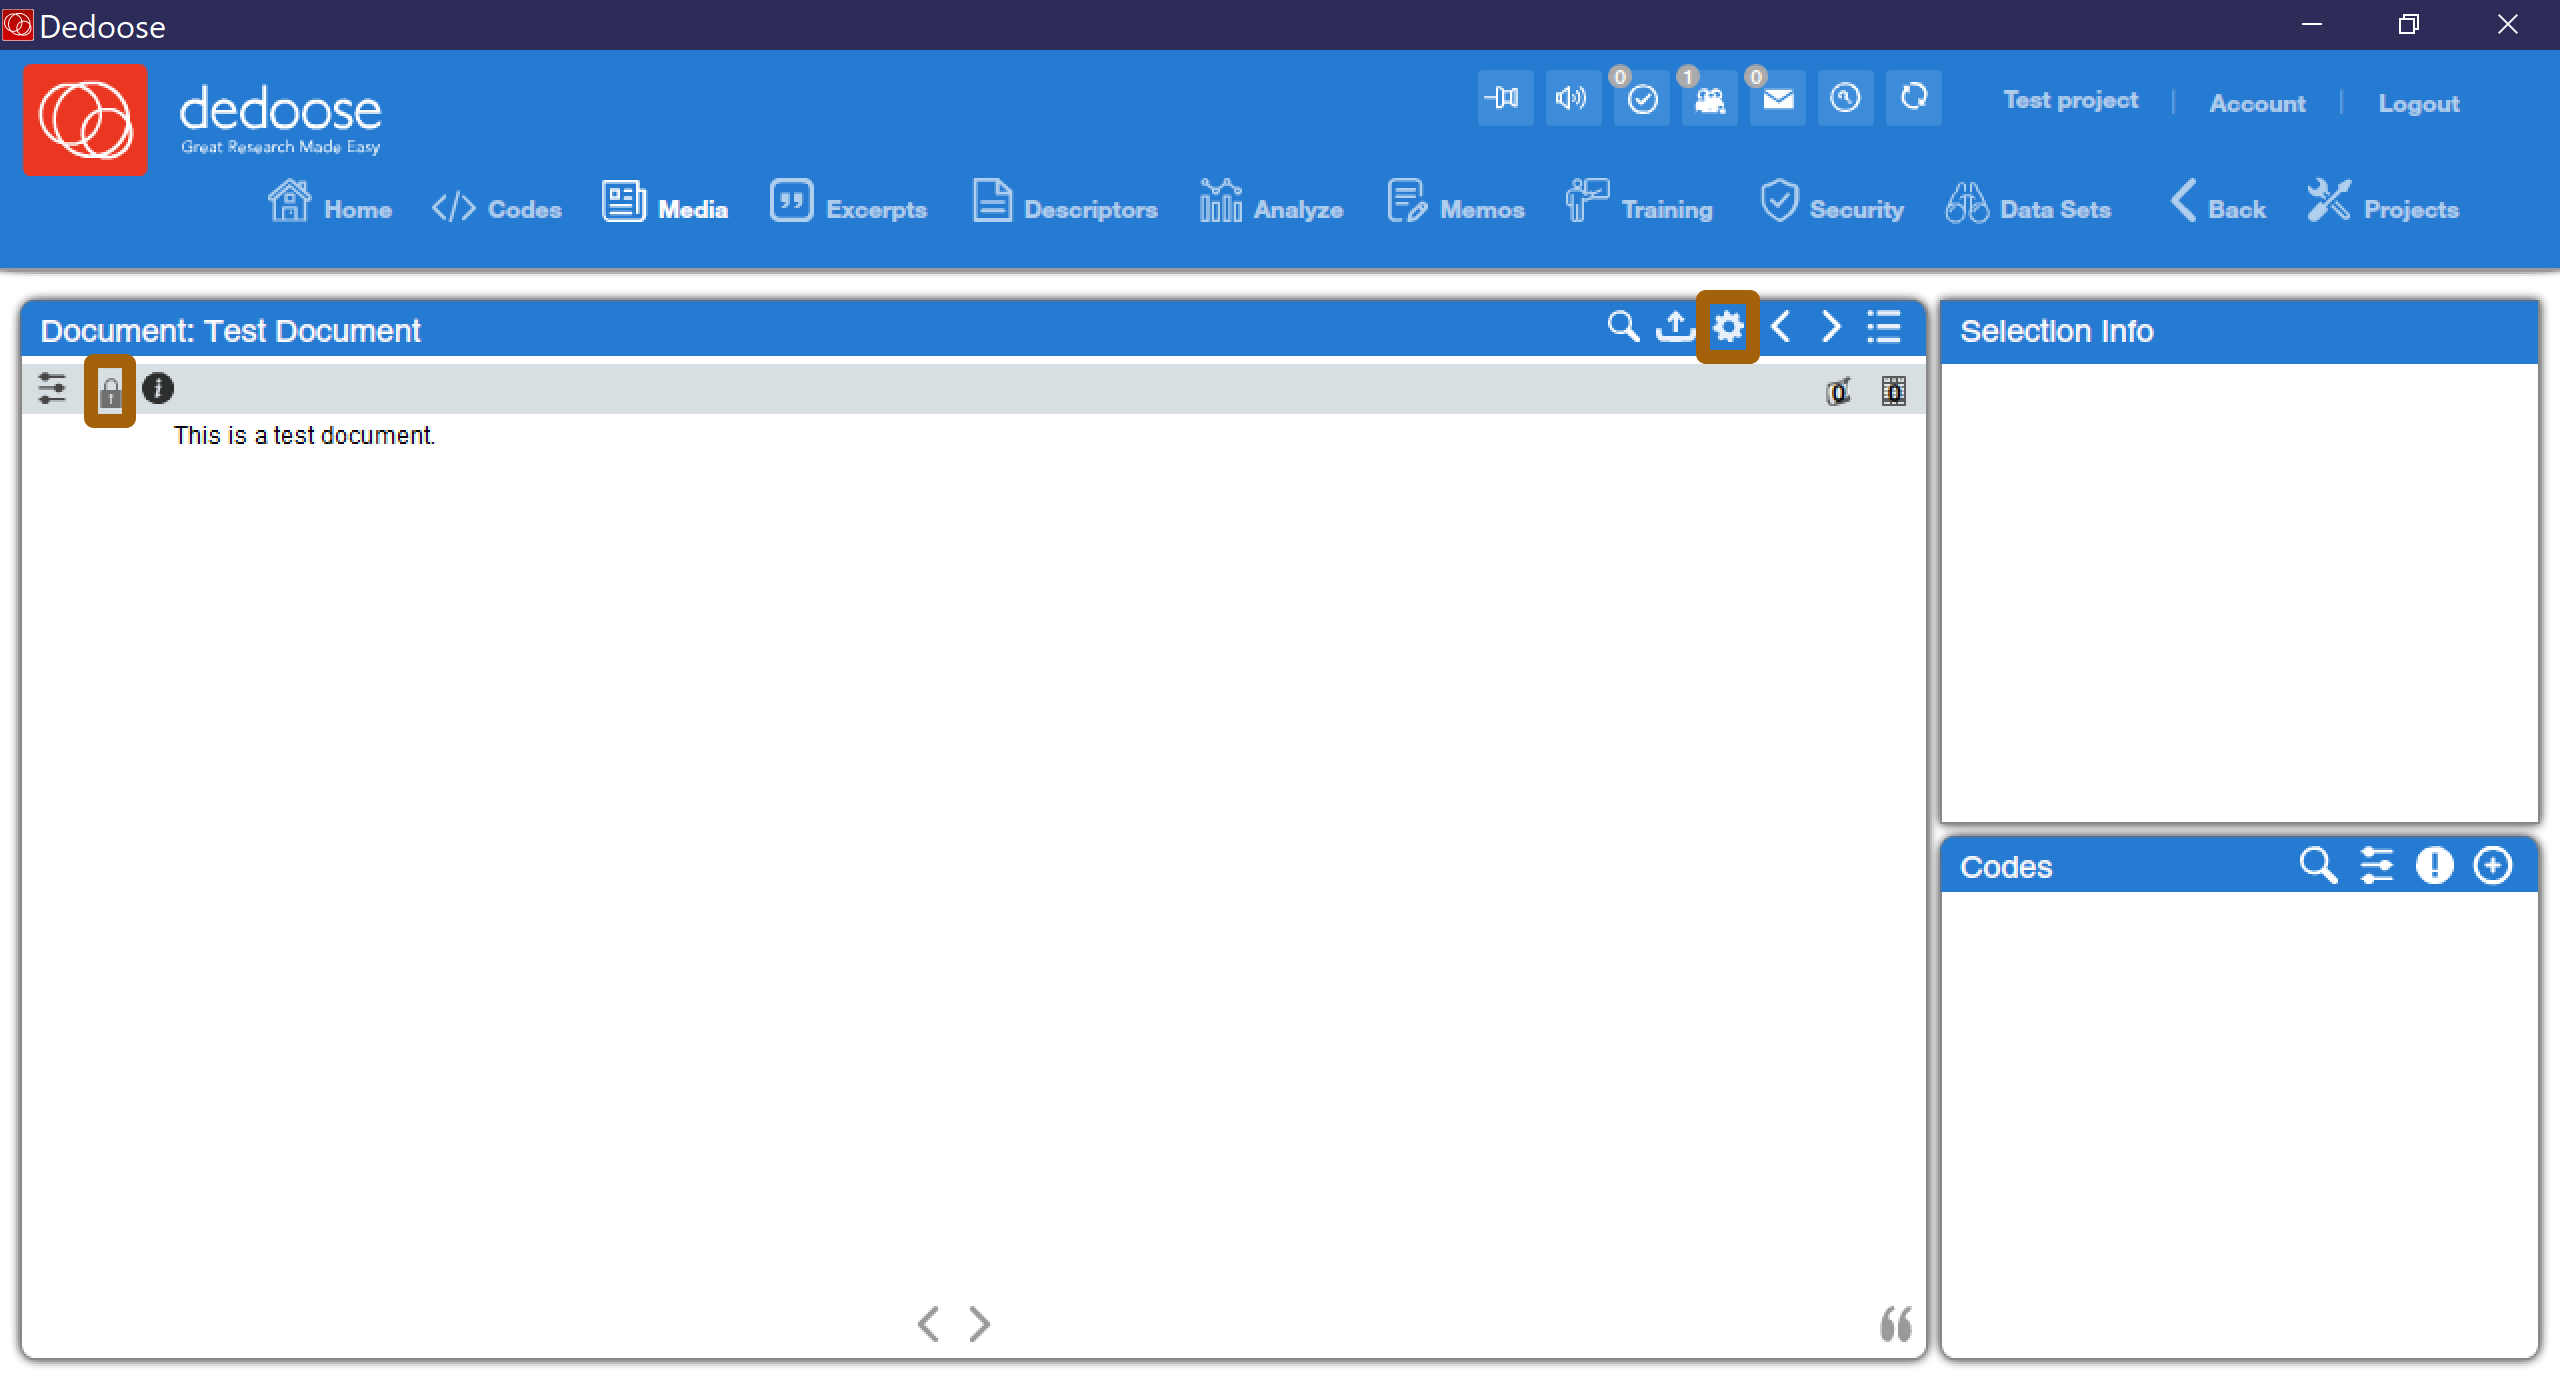Show document info icon
Screen dimensions: 2560x1380
[x=158, y=388]
